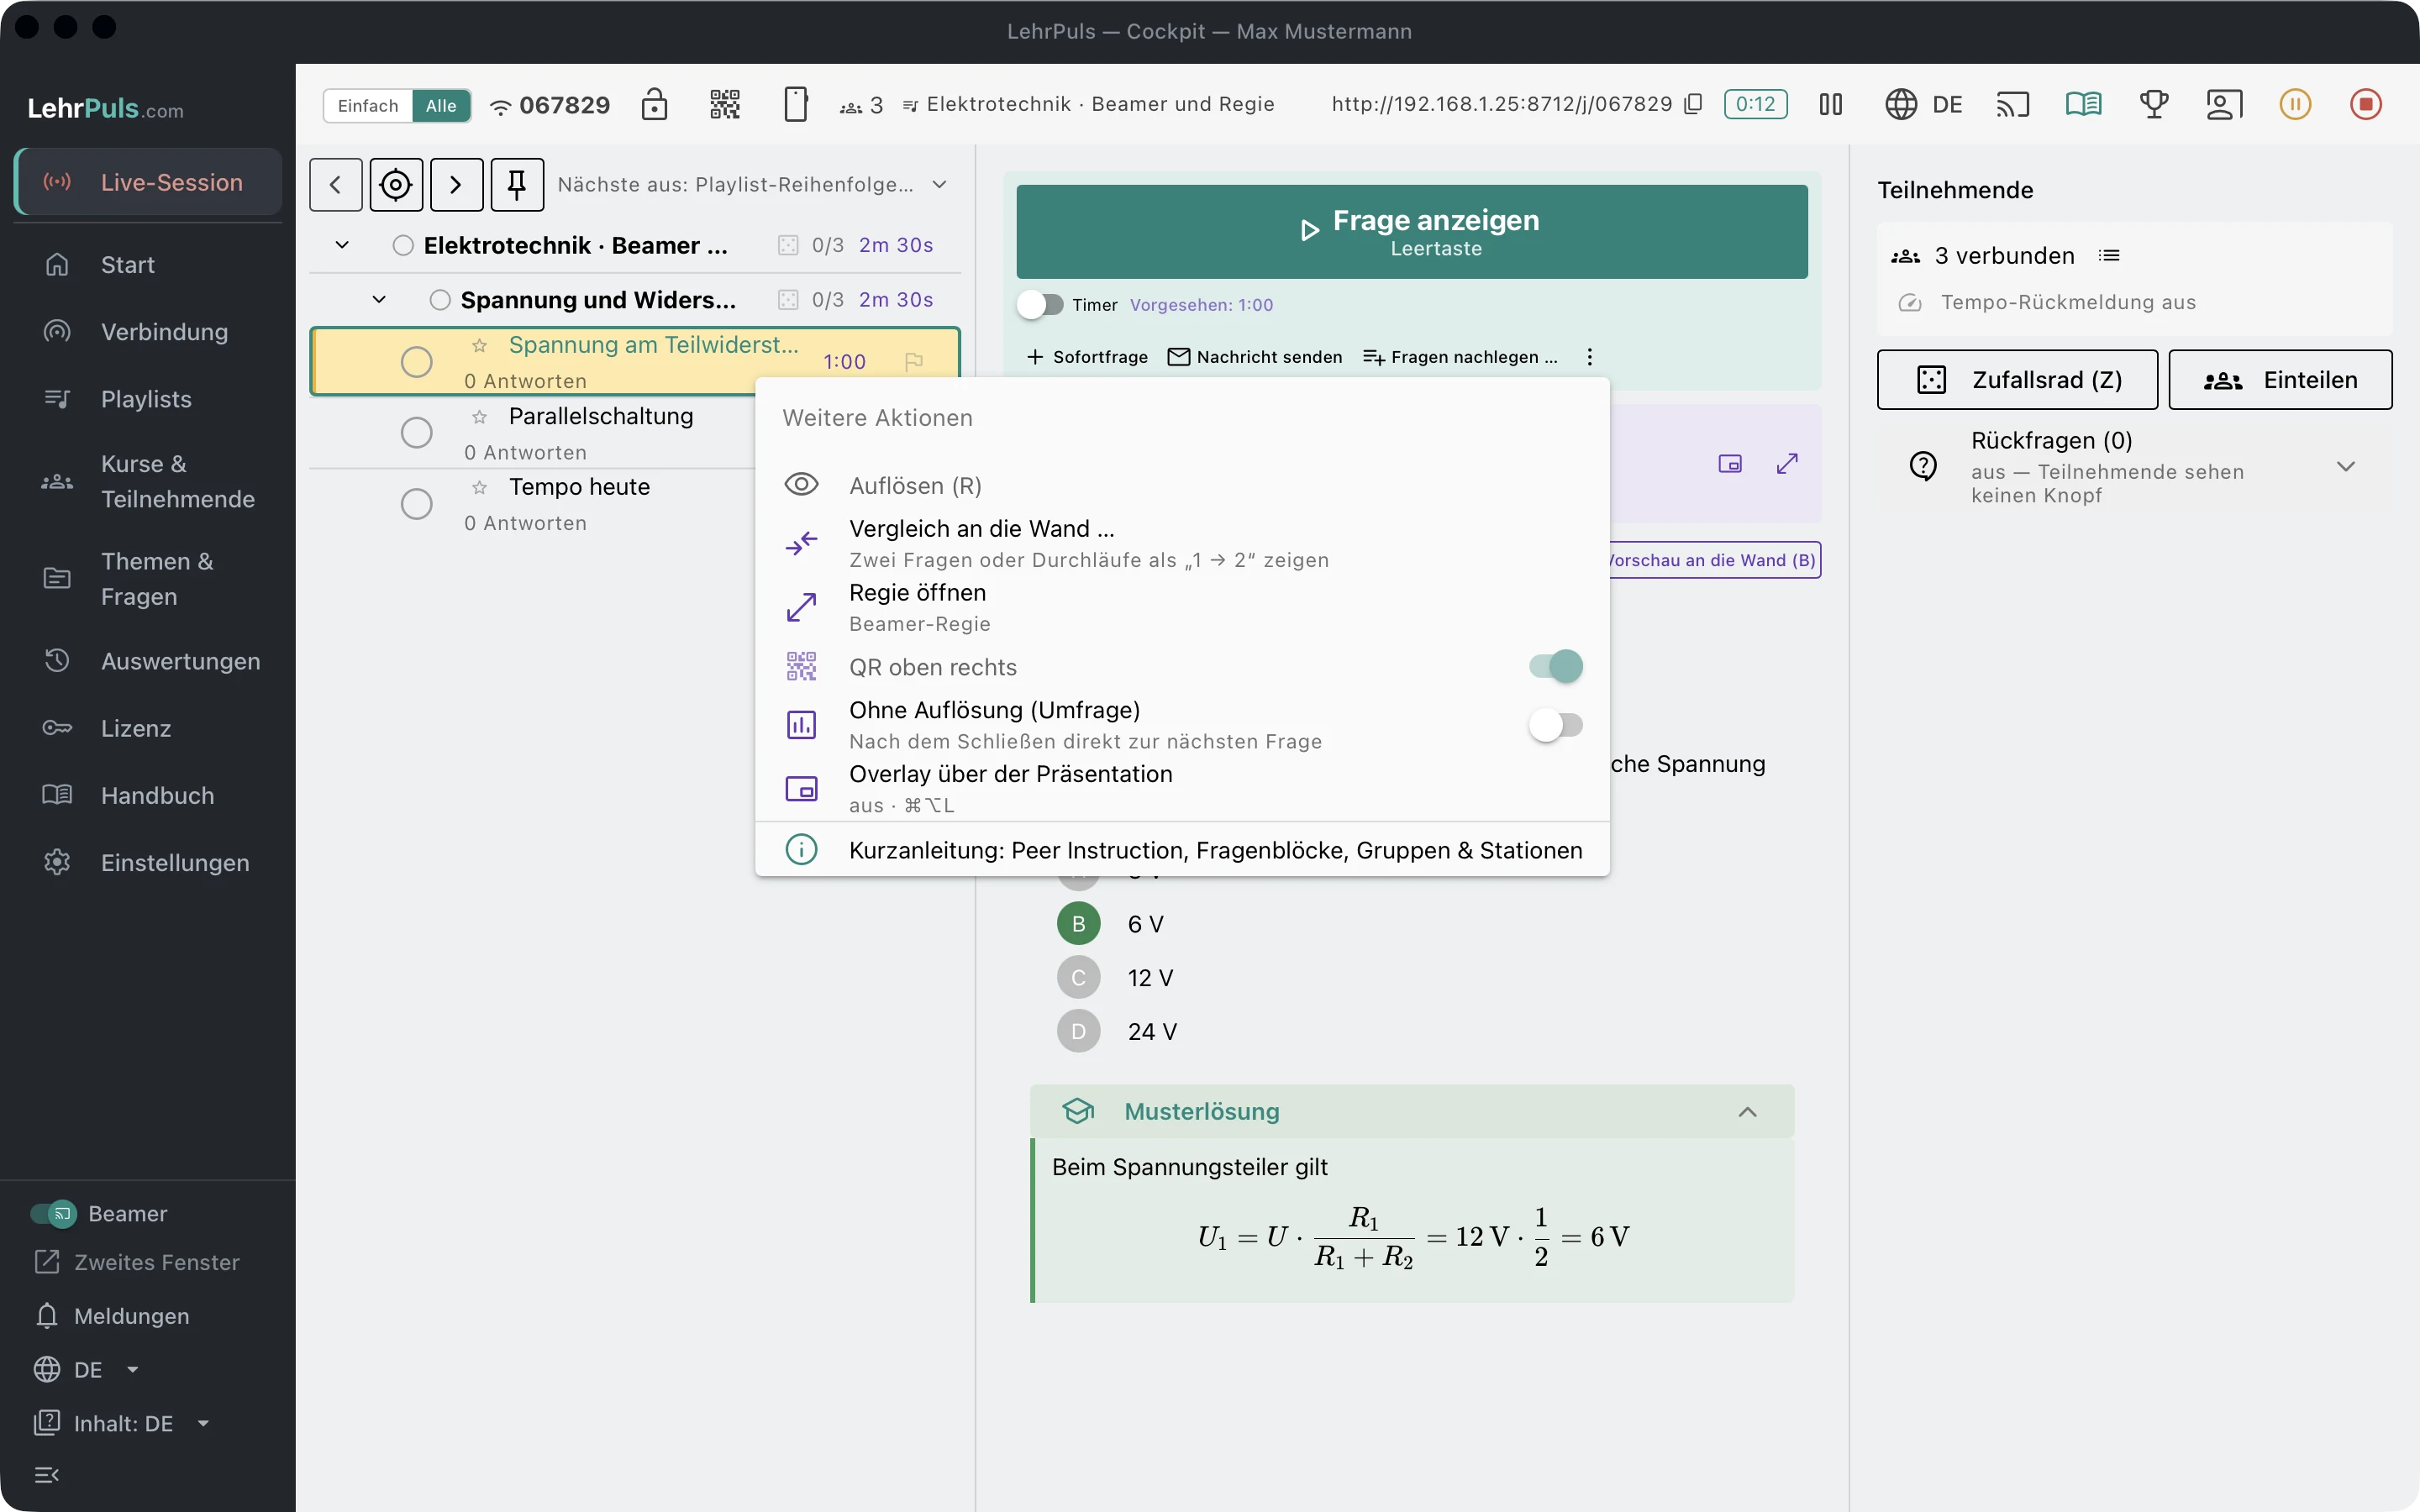Screen dimensions: 2420x1512
Task: Choose Auflösen (R) from menu
Action: pyautogui.click(x=1182, y=486)
